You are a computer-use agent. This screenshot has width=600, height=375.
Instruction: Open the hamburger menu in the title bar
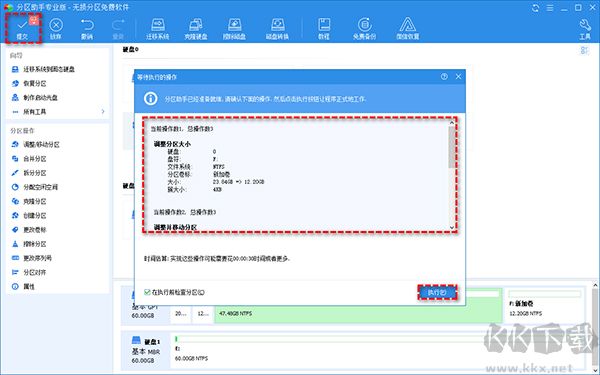point(550,8)
